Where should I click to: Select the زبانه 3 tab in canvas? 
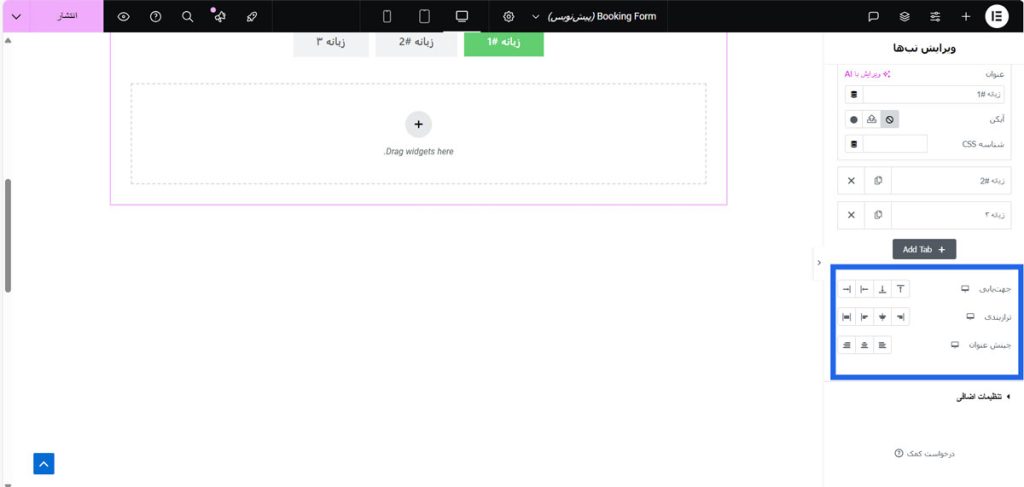(331, 43)
